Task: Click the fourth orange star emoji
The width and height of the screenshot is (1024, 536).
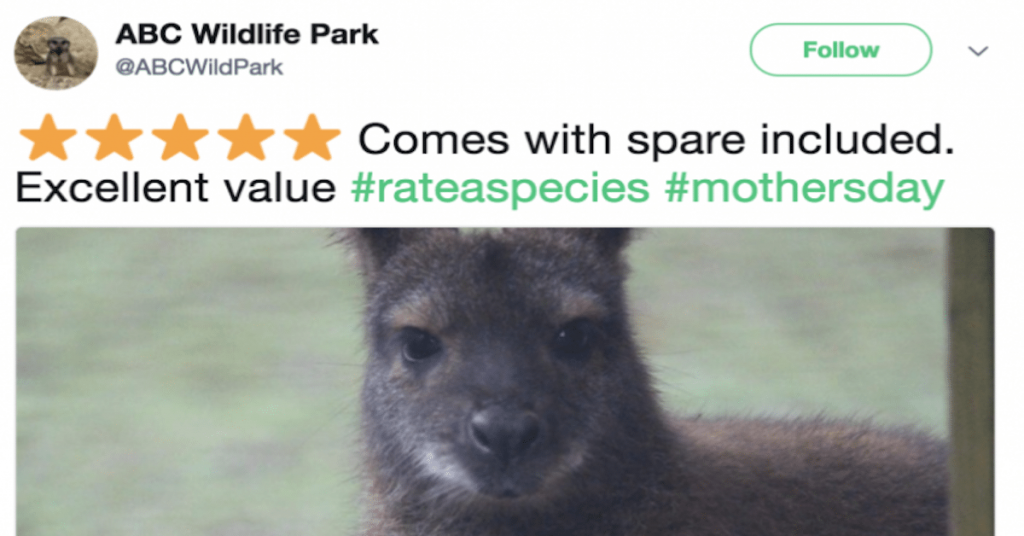Action: pos(247,138)
